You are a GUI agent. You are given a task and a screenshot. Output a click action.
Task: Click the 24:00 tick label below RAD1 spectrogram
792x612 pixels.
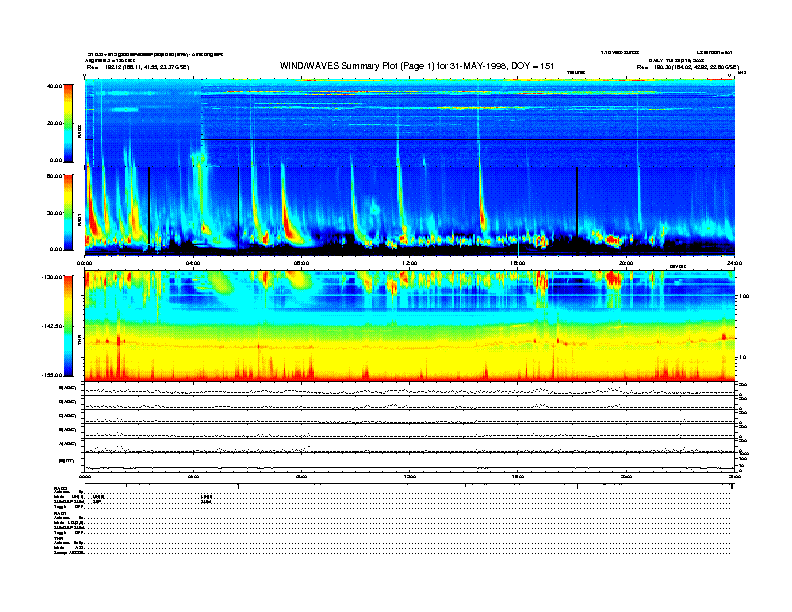click(734, 263)
